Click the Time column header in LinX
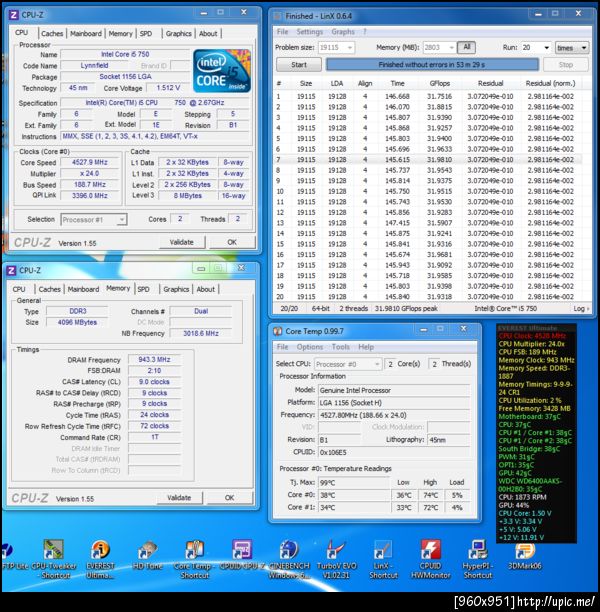Screen dimensions: 600x612 click(x=397, y=84)
